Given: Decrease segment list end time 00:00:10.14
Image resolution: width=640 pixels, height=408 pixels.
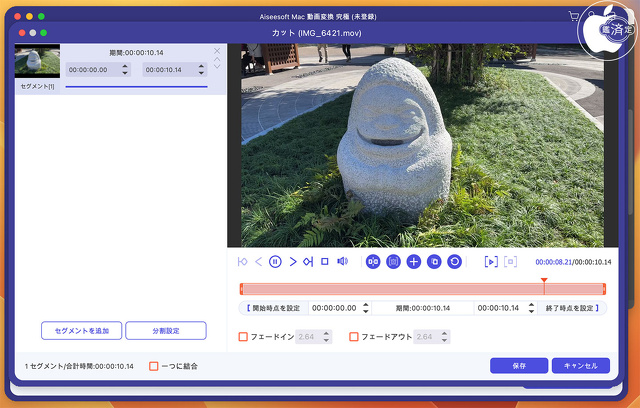Looking at the screenshot, I should click(201, 73).
